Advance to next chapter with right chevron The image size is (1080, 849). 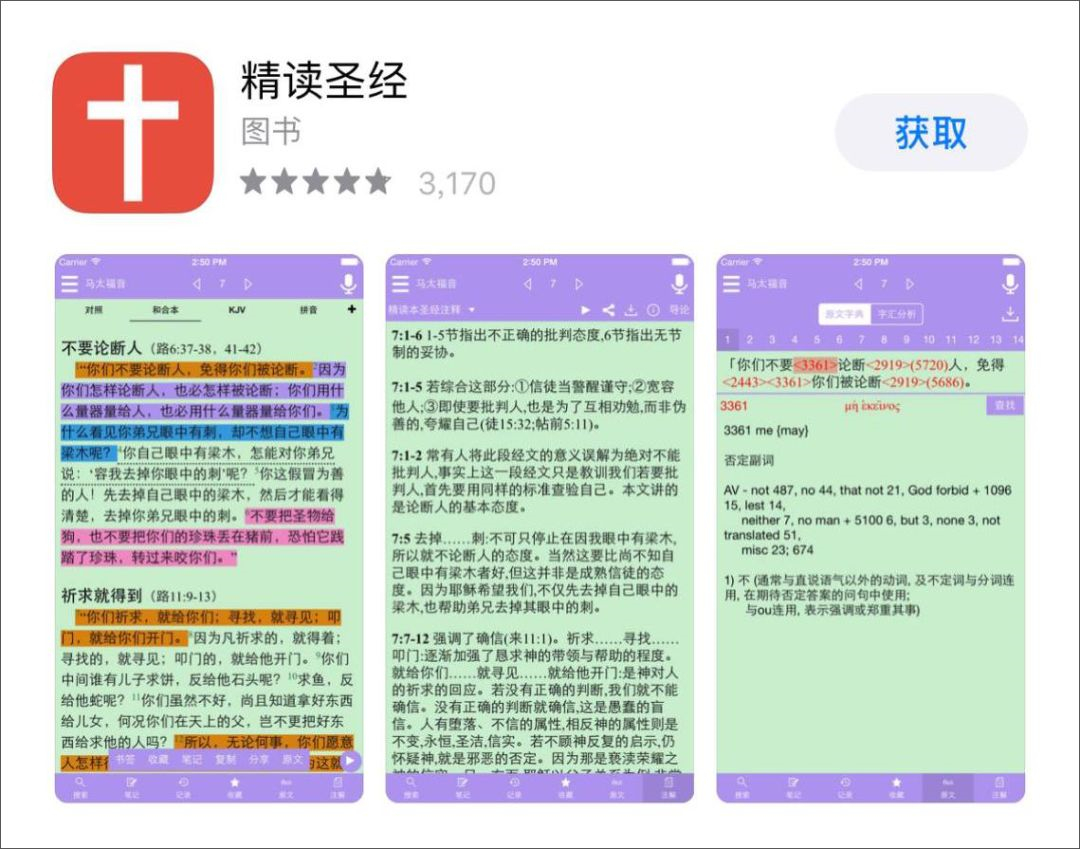click(x=249, y=283)
